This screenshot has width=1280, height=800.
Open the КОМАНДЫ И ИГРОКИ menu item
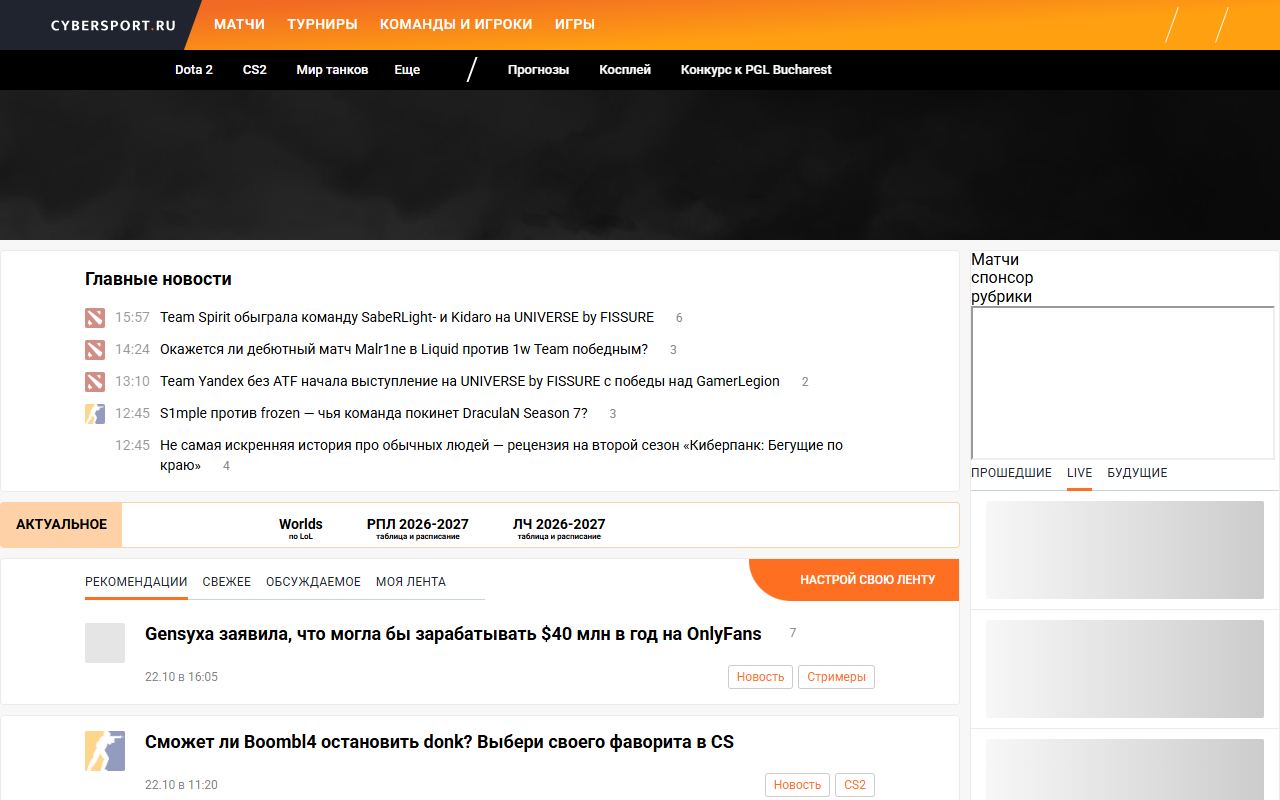(x=456, y=24)
